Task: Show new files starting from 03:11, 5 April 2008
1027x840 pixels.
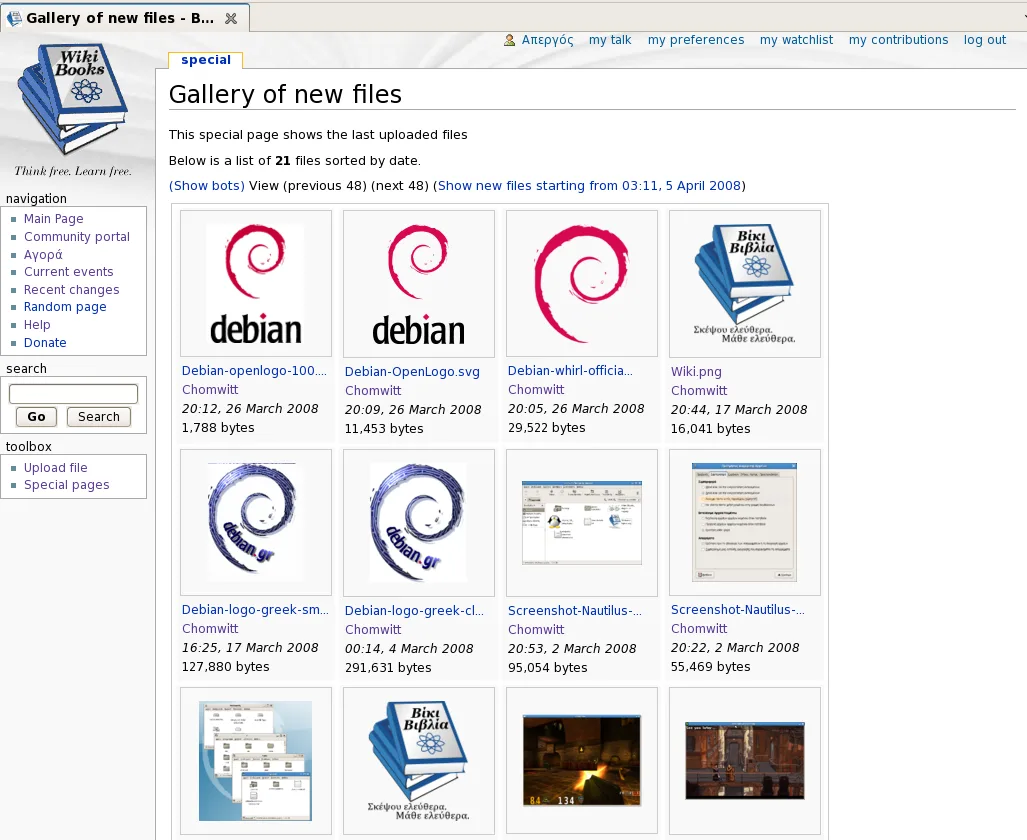Action: [x=589, y=185]
